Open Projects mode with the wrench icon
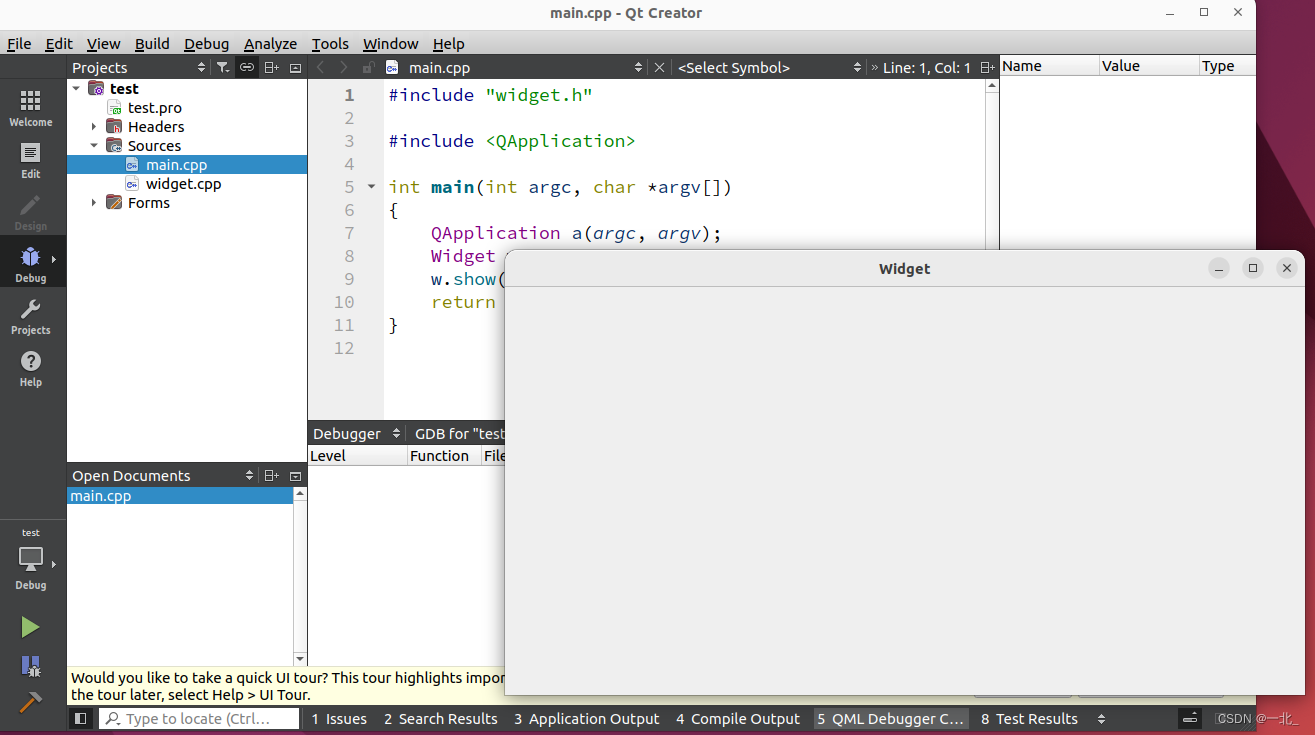This screenshot has height=735, width=1315. click(30, 316)
